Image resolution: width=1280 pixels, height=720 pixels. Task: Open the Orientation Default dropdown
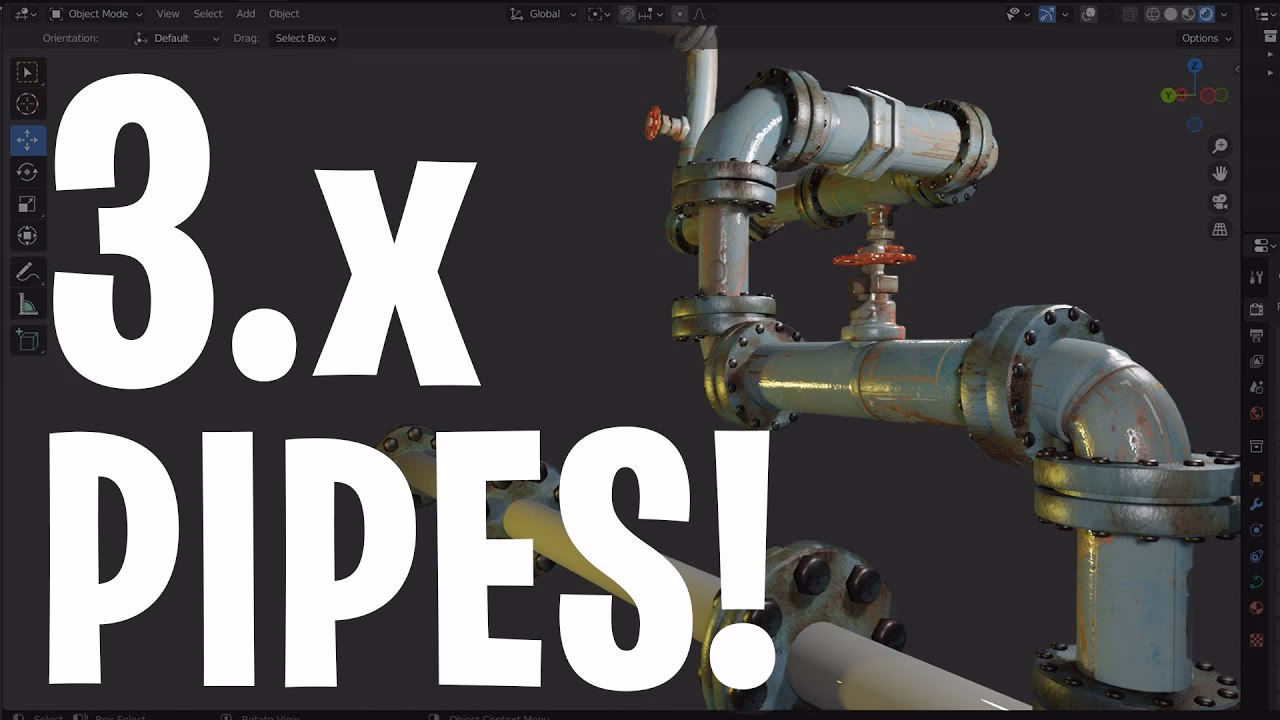coord(177,38)
